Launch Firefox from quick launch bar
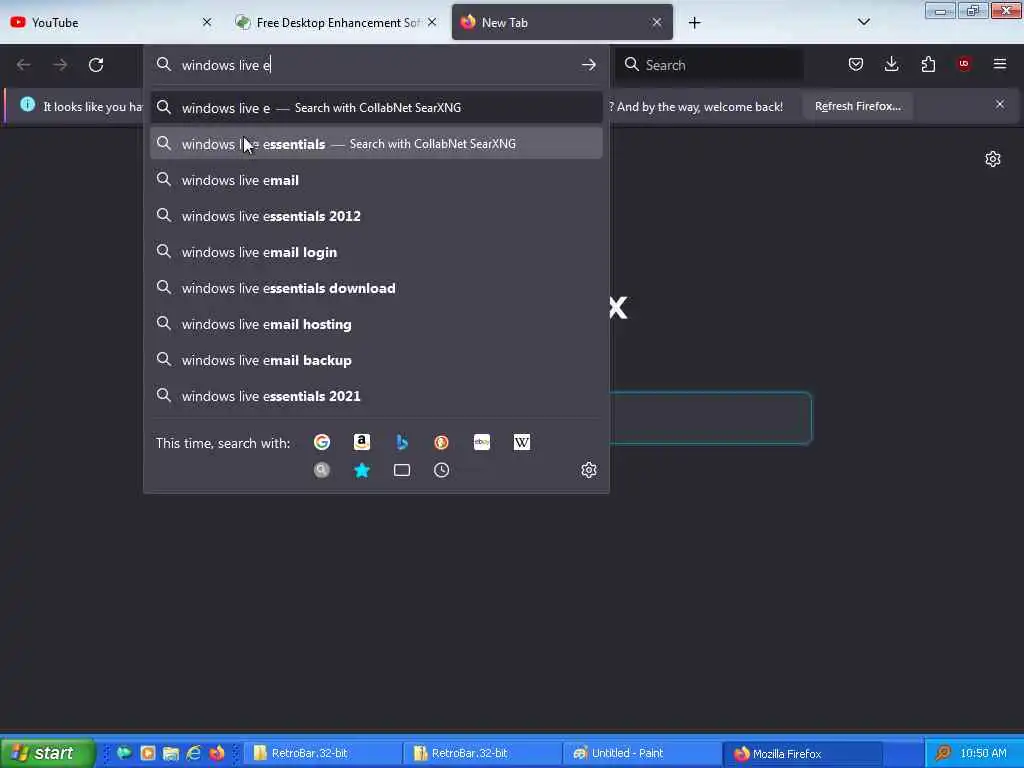Screen dimensions: 1024x768 [x=217, y=753]
